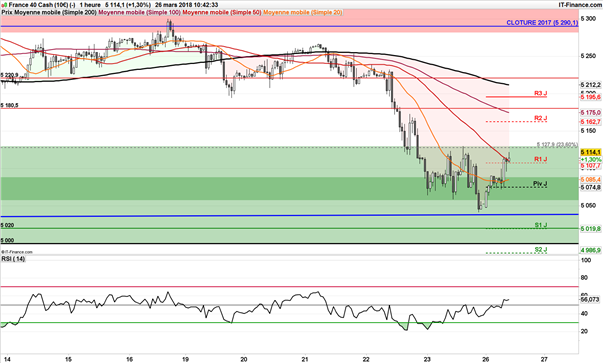Screen dimensions: 603x363
Task: Click the 5 300 price axis value
Action: 588,18
